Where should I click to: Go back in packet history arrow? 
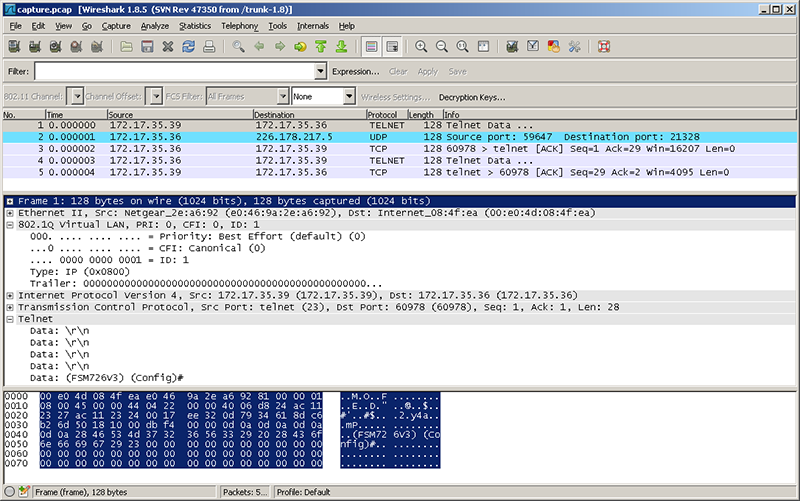(x=259, y=47)
